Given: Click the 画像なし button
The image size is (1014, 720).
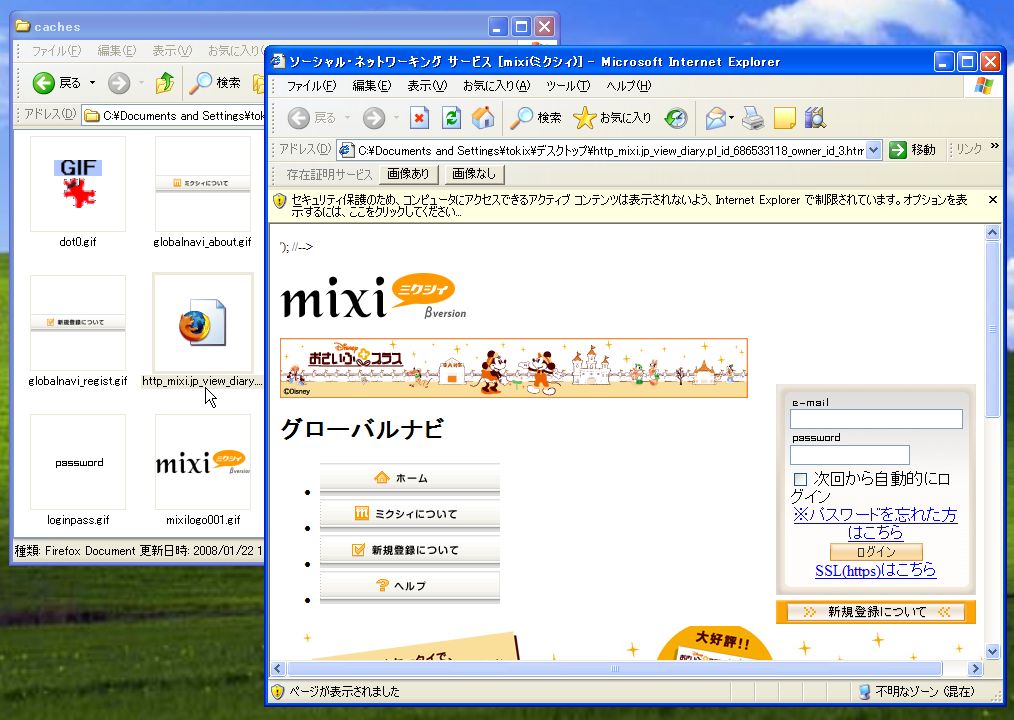Looking at the screenshot, I should 474,174.
